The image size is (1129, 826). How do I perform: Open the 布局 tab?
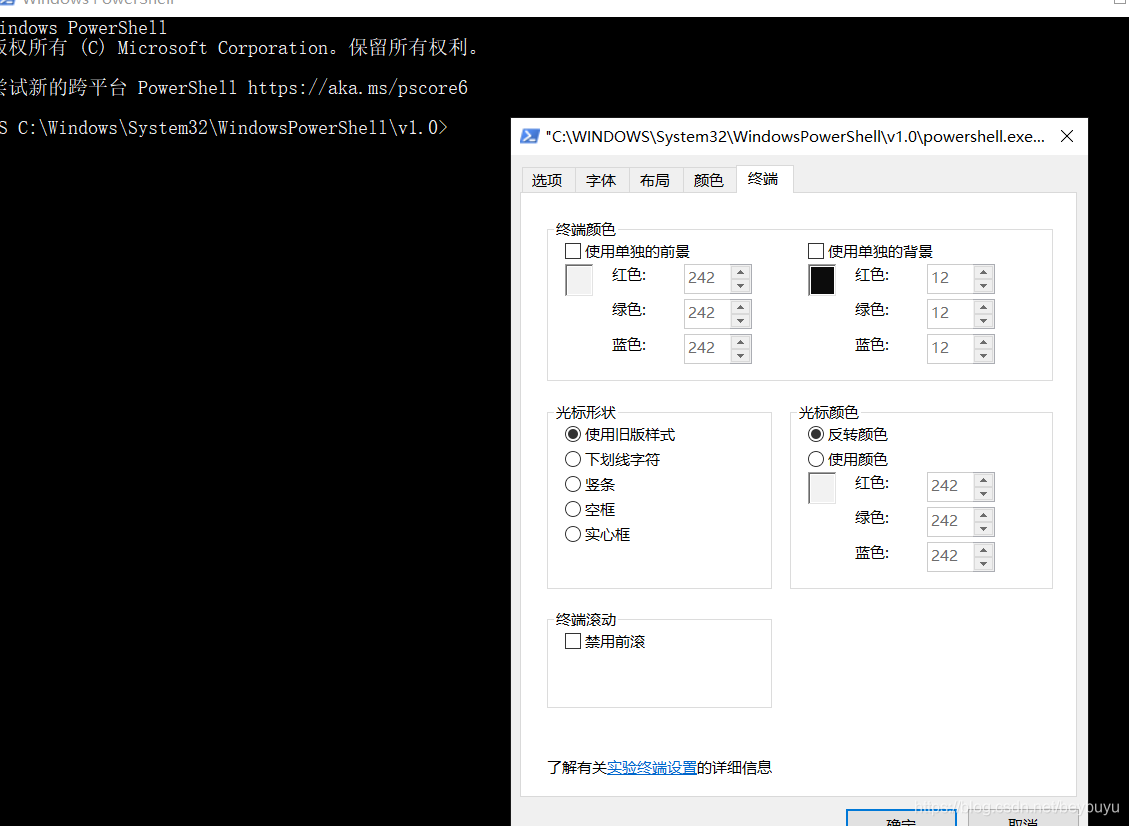(x=655, y=180)
